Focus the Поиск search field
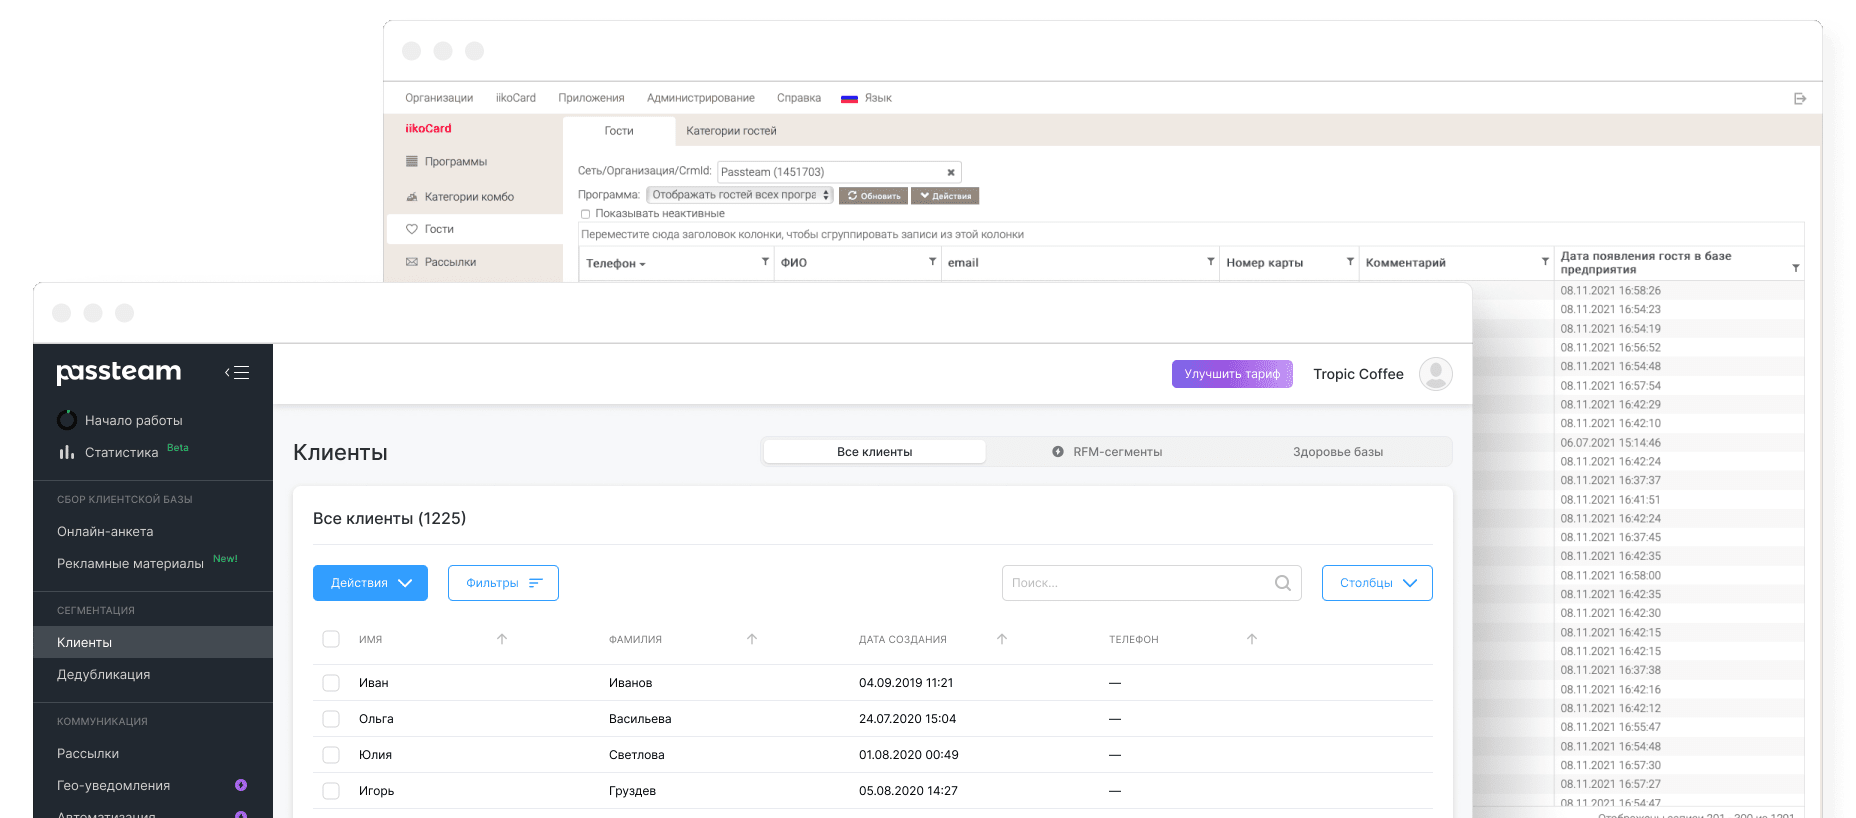Image resolution: width=1856 pixels, height=818 pixels. 1152,583
